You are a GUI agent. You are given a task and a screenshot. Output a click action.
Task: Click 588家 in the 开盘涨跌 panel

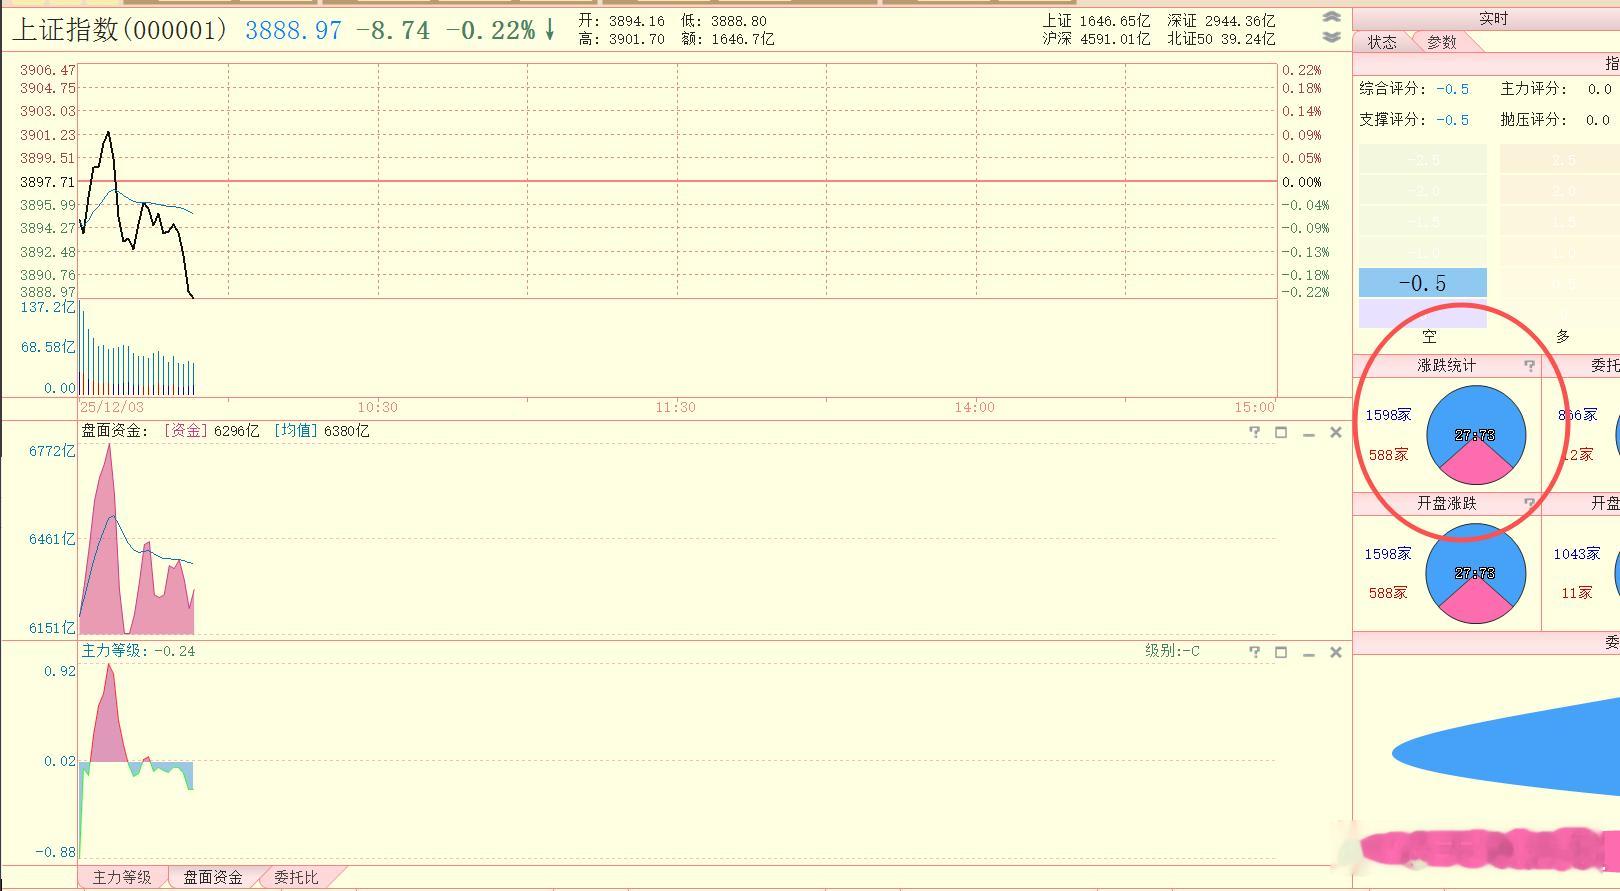(1388, 593)
